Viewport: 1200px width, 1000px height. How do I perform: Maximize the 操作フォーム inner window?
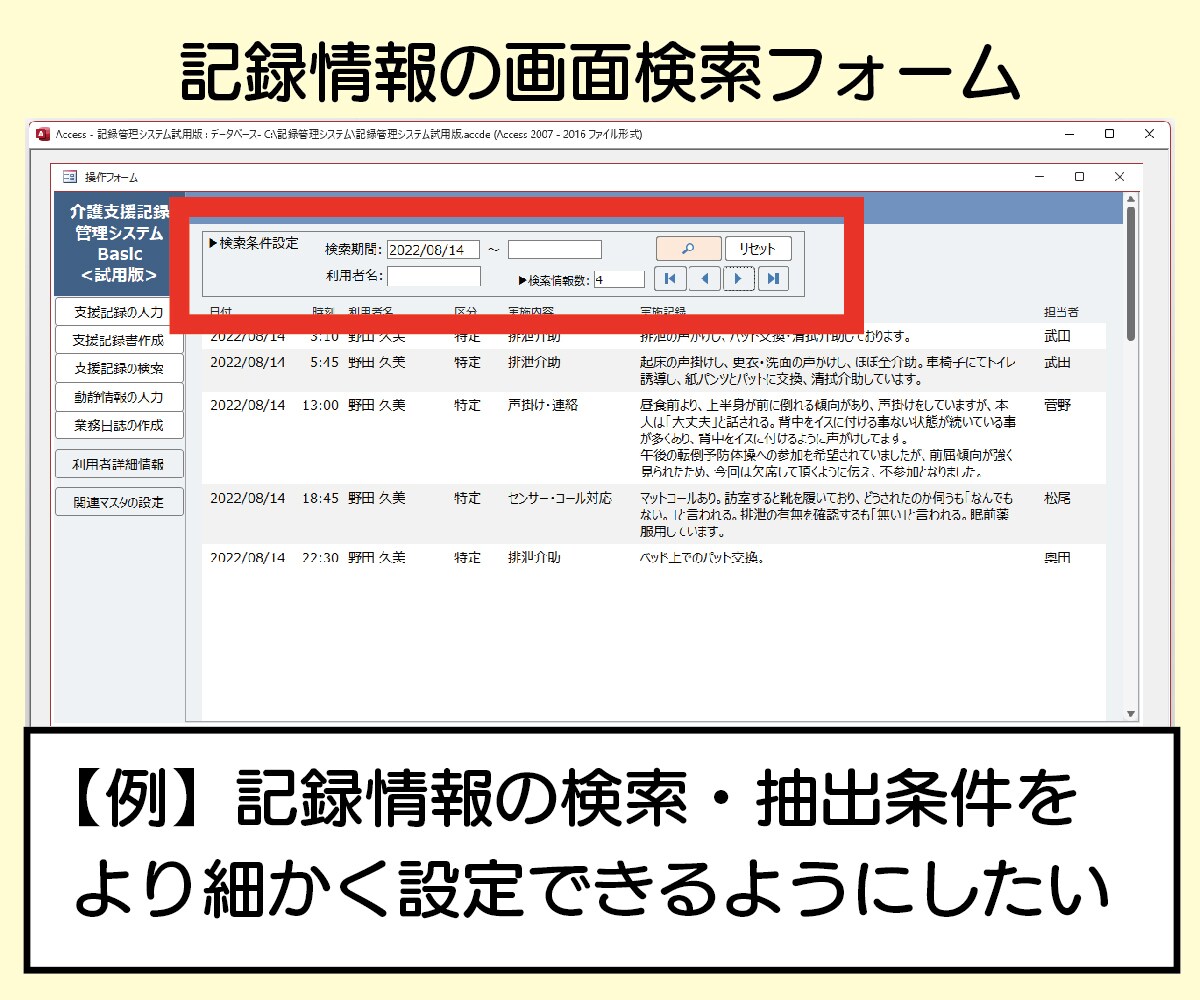coord(1079,177)
